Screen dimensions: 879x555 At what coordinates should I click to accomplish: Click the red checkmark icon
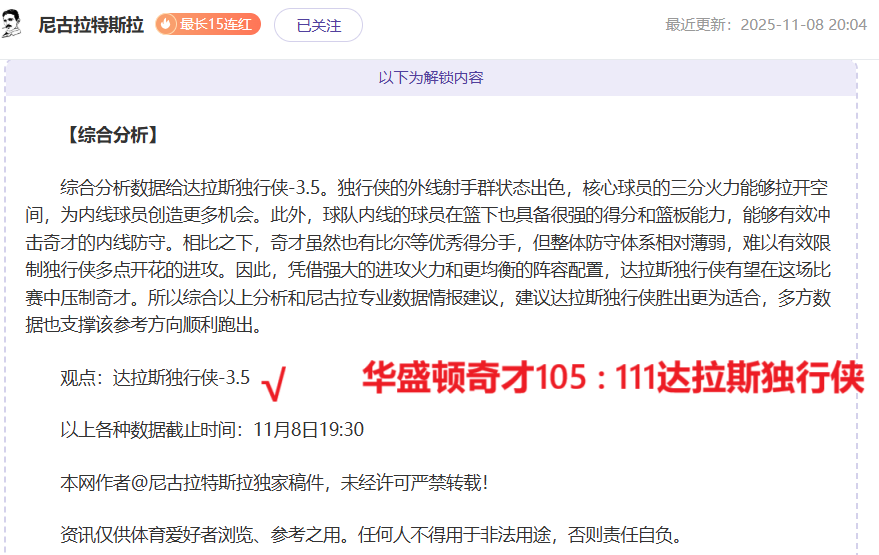click(272, 382)
